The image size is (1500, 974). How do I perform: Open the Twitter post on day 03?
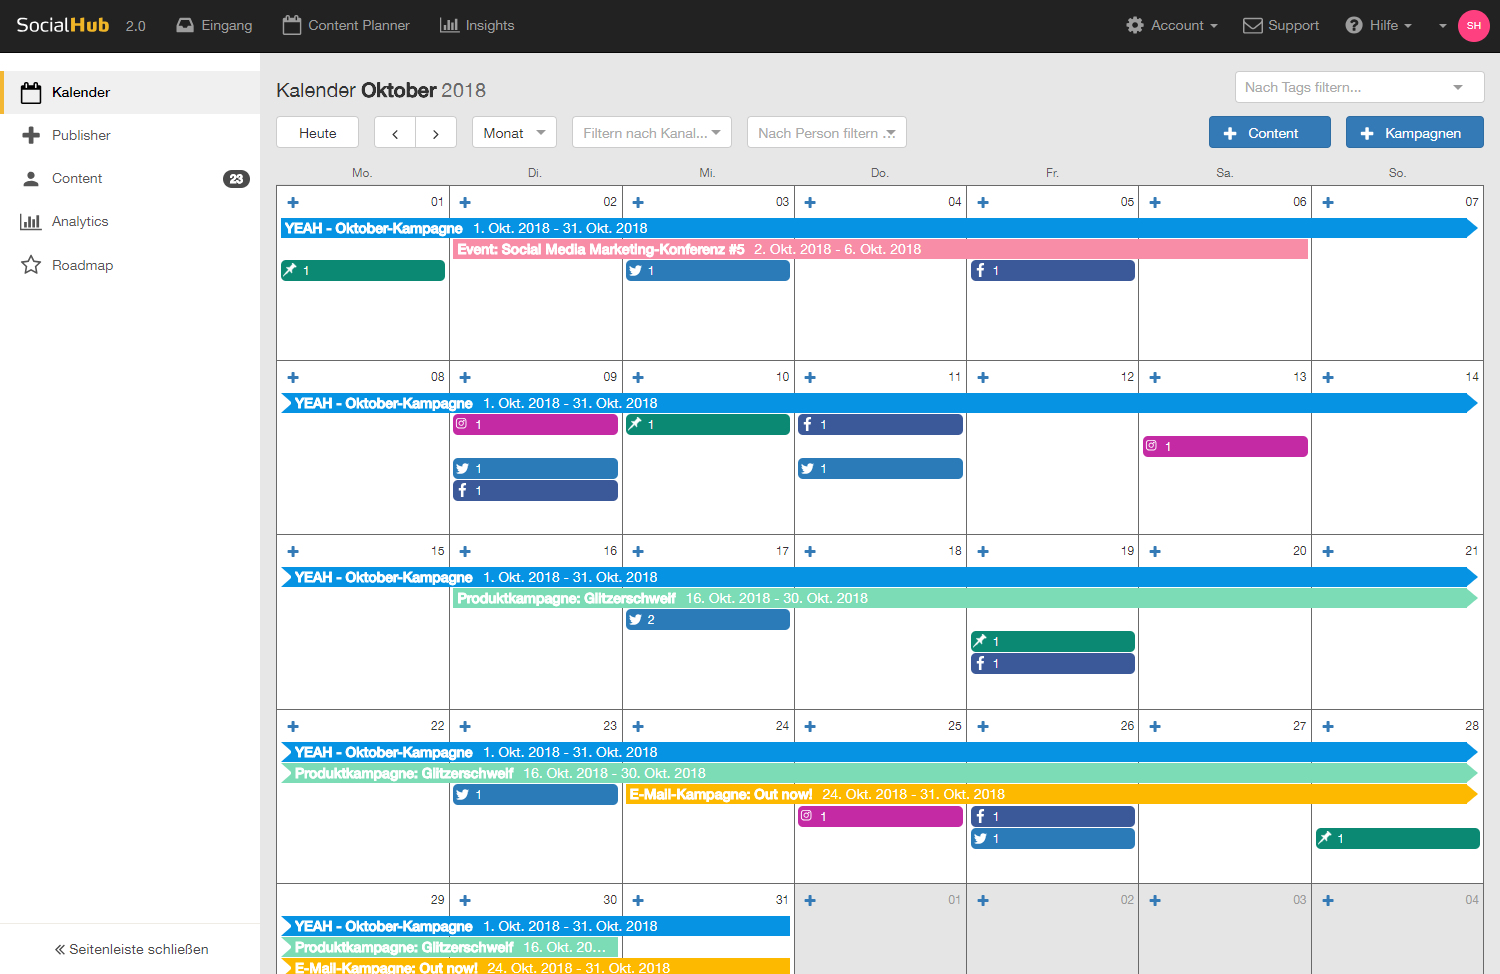tap(708, 270)
